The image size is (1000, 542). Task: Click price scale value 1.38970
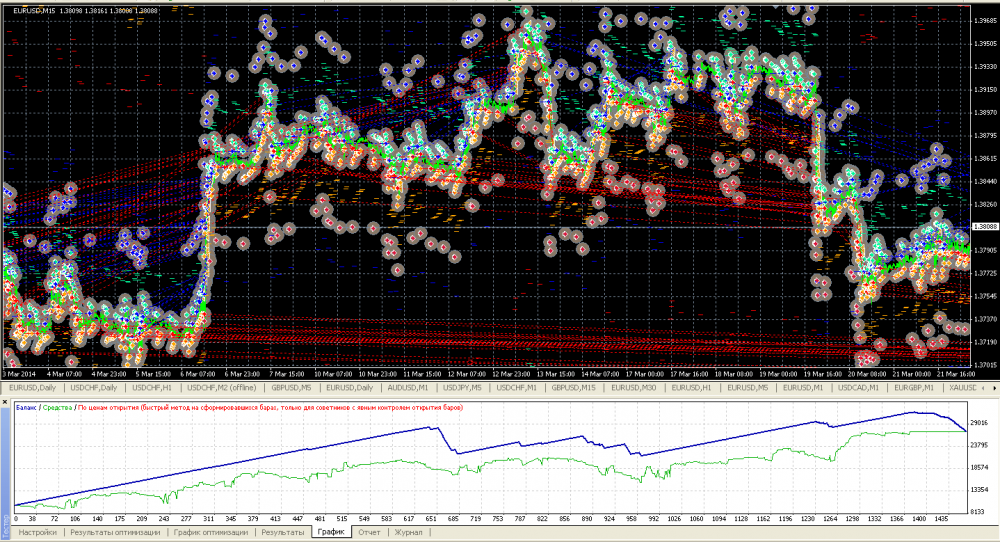pyautogui.click(x=985, y=113)
